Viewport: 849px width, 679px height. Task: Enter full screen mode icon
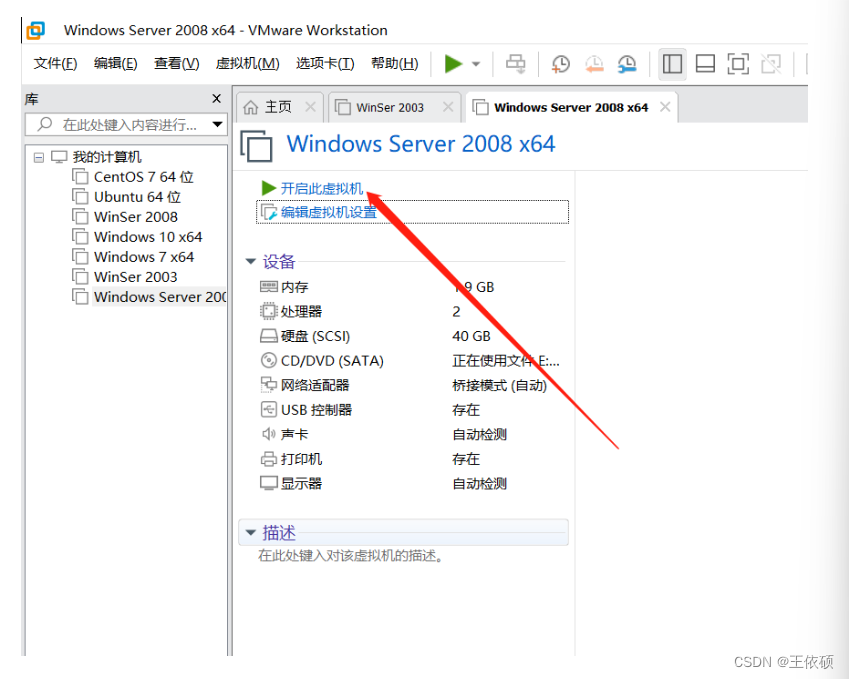(738, 64)
